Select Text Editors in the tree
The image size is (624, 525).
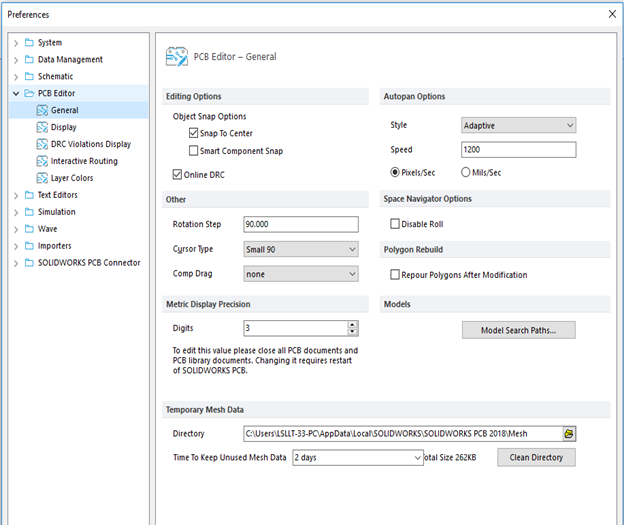pyautogui.click(x=57, y=195)
